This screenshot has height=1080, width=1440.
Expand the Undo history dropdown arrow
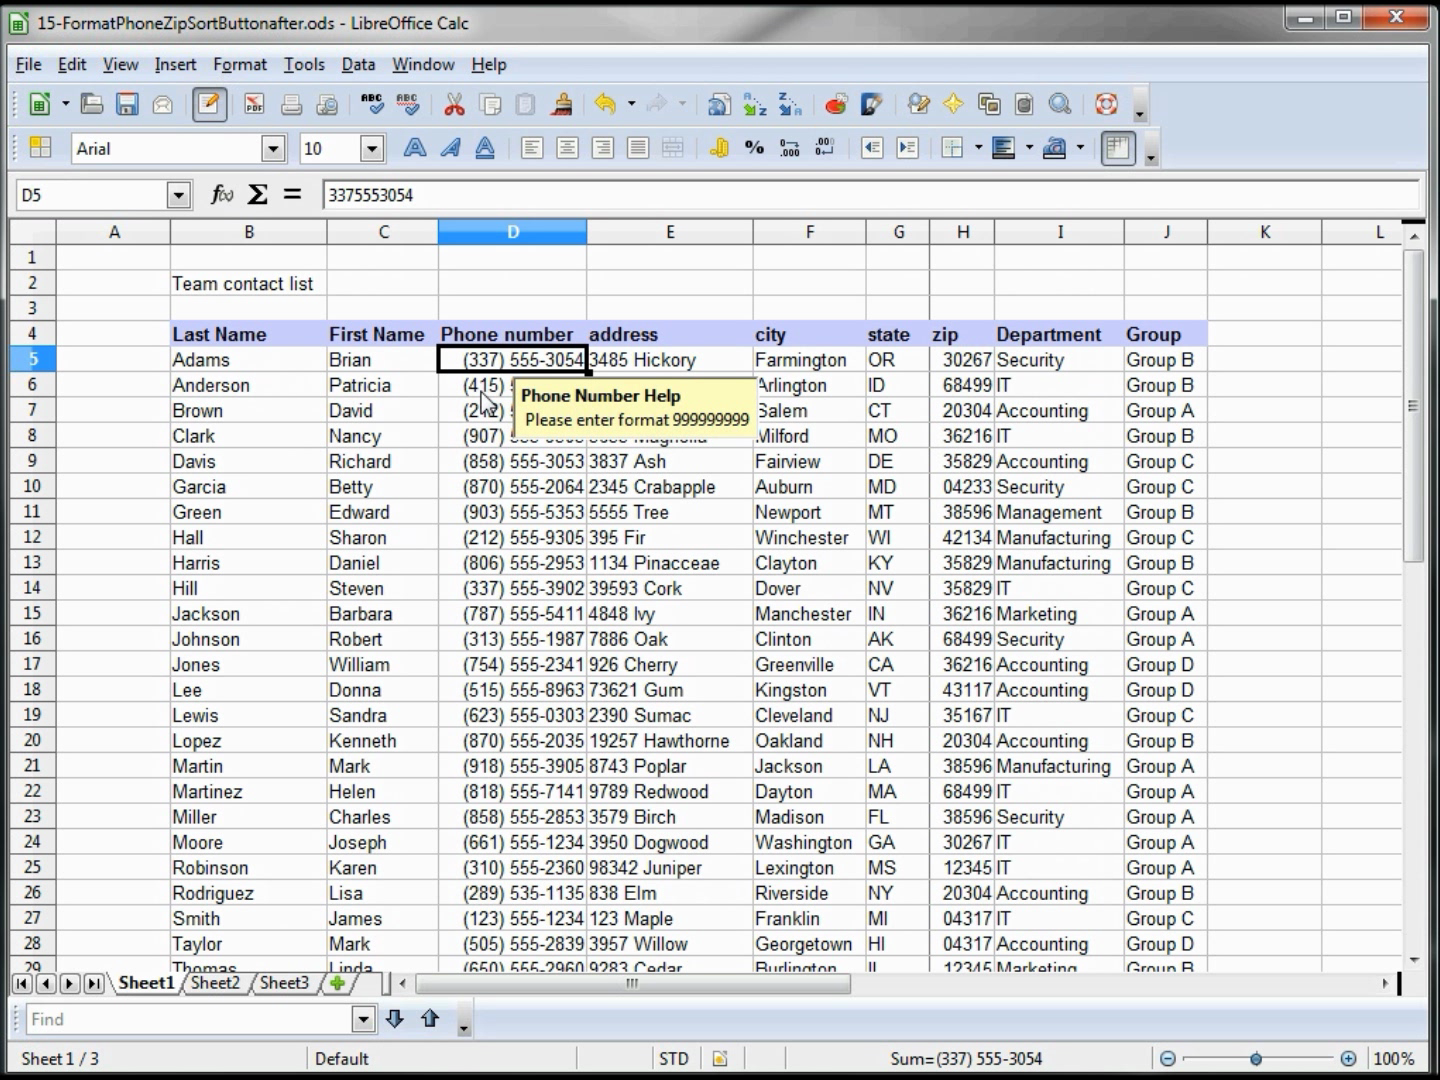[x=631, y=104]
